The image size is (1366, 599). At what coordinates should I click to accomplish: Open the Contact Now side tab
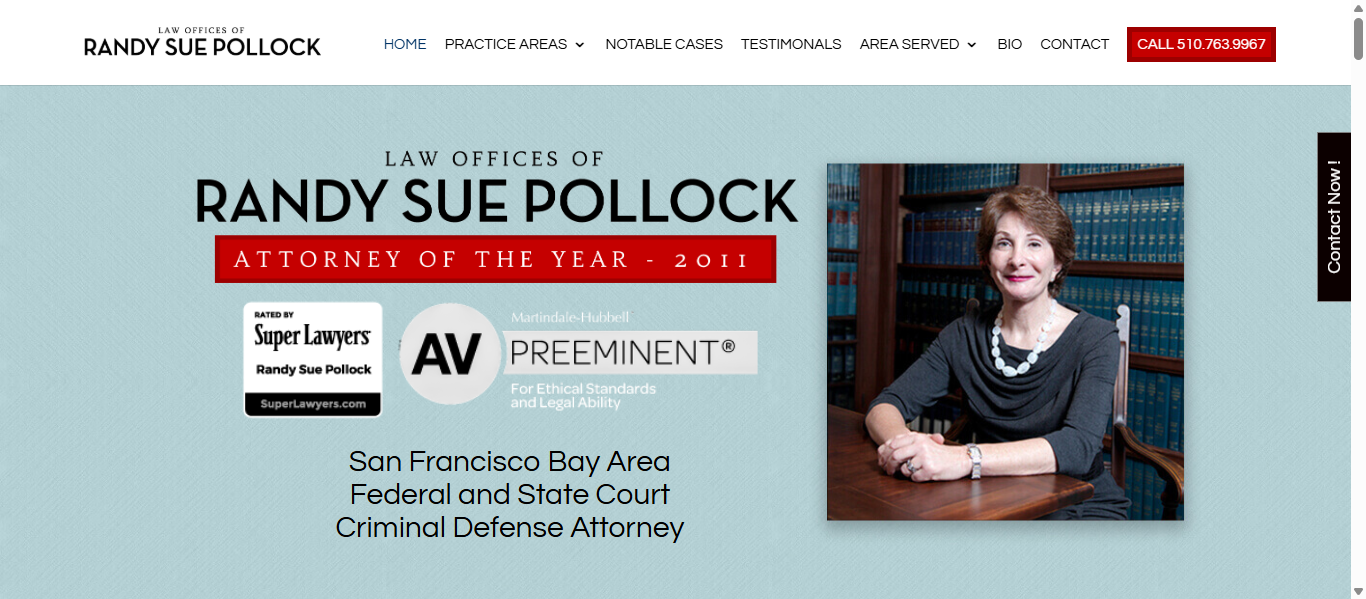(x=1334, y=217)
